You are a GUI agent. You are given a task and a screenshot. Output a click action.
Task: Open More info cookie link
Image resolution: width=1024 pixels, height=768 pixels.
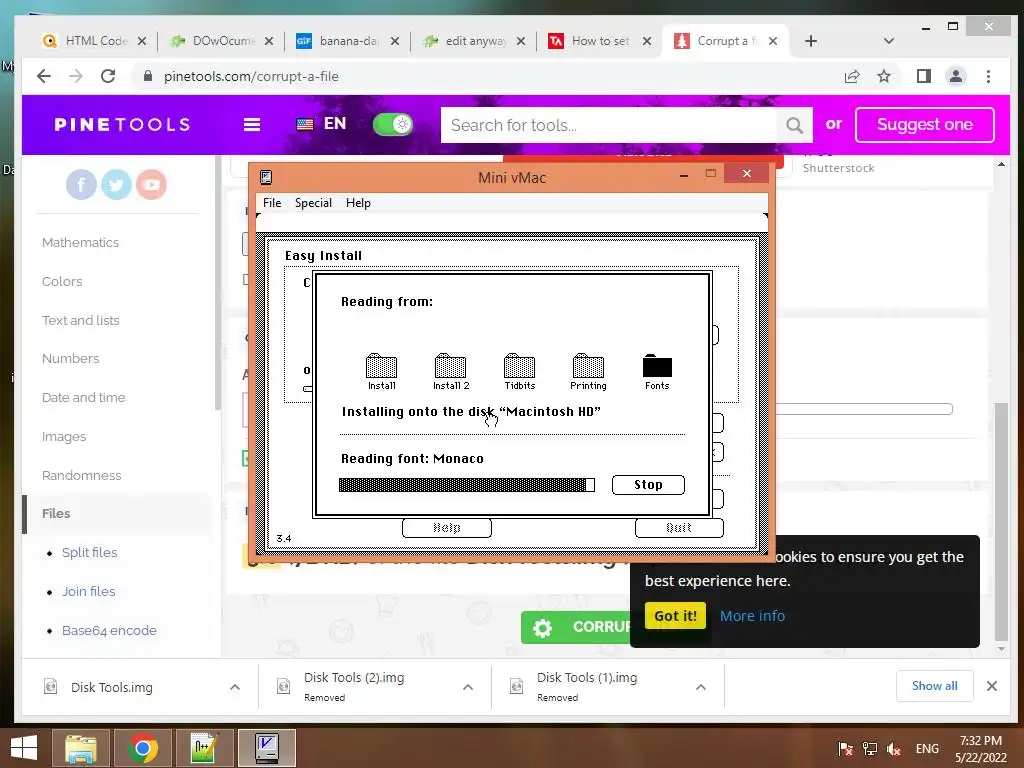[752, 616]
